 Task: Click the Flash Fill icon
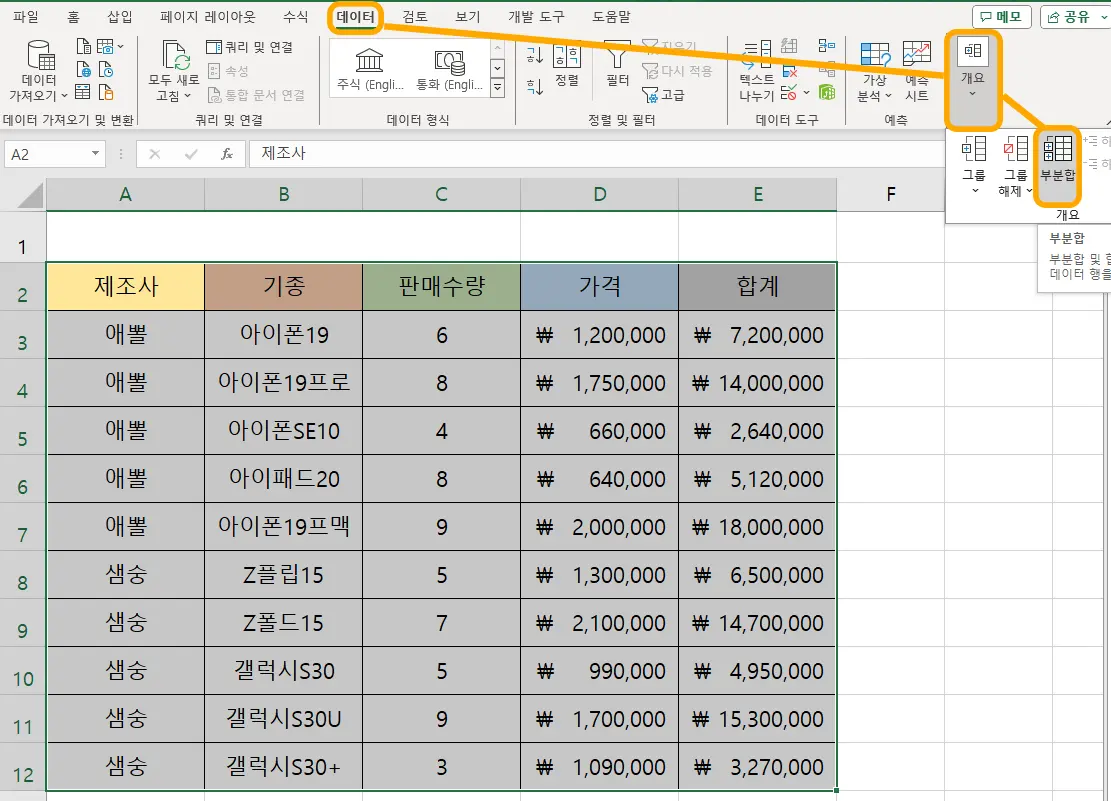[x=789, y=47]
